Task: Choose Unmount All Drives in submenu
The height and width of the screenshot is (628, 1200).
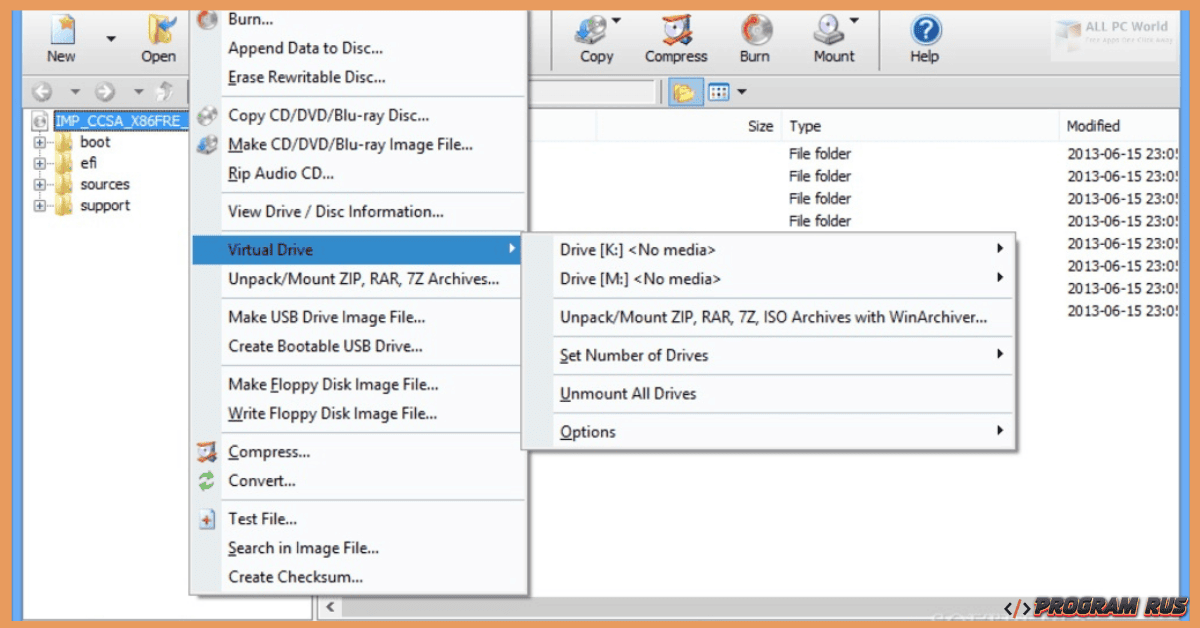Action: click(x=628, y=394)
